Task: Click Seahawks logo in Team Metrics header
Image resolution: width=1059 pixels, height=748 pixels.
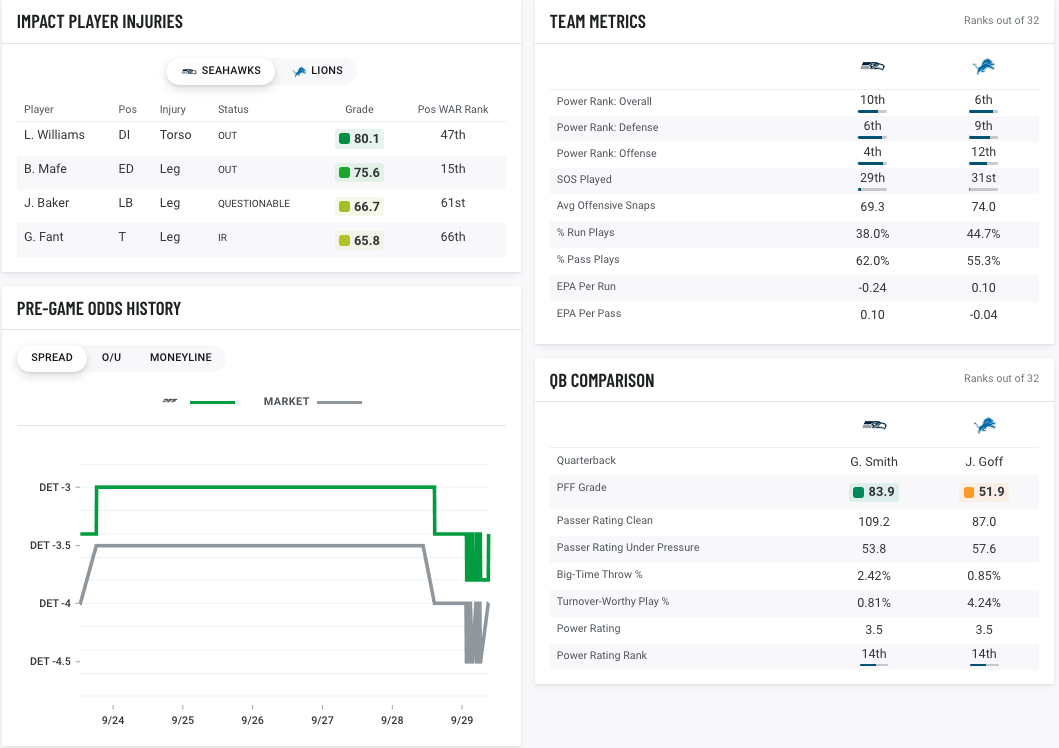Action: click(873, 67)
